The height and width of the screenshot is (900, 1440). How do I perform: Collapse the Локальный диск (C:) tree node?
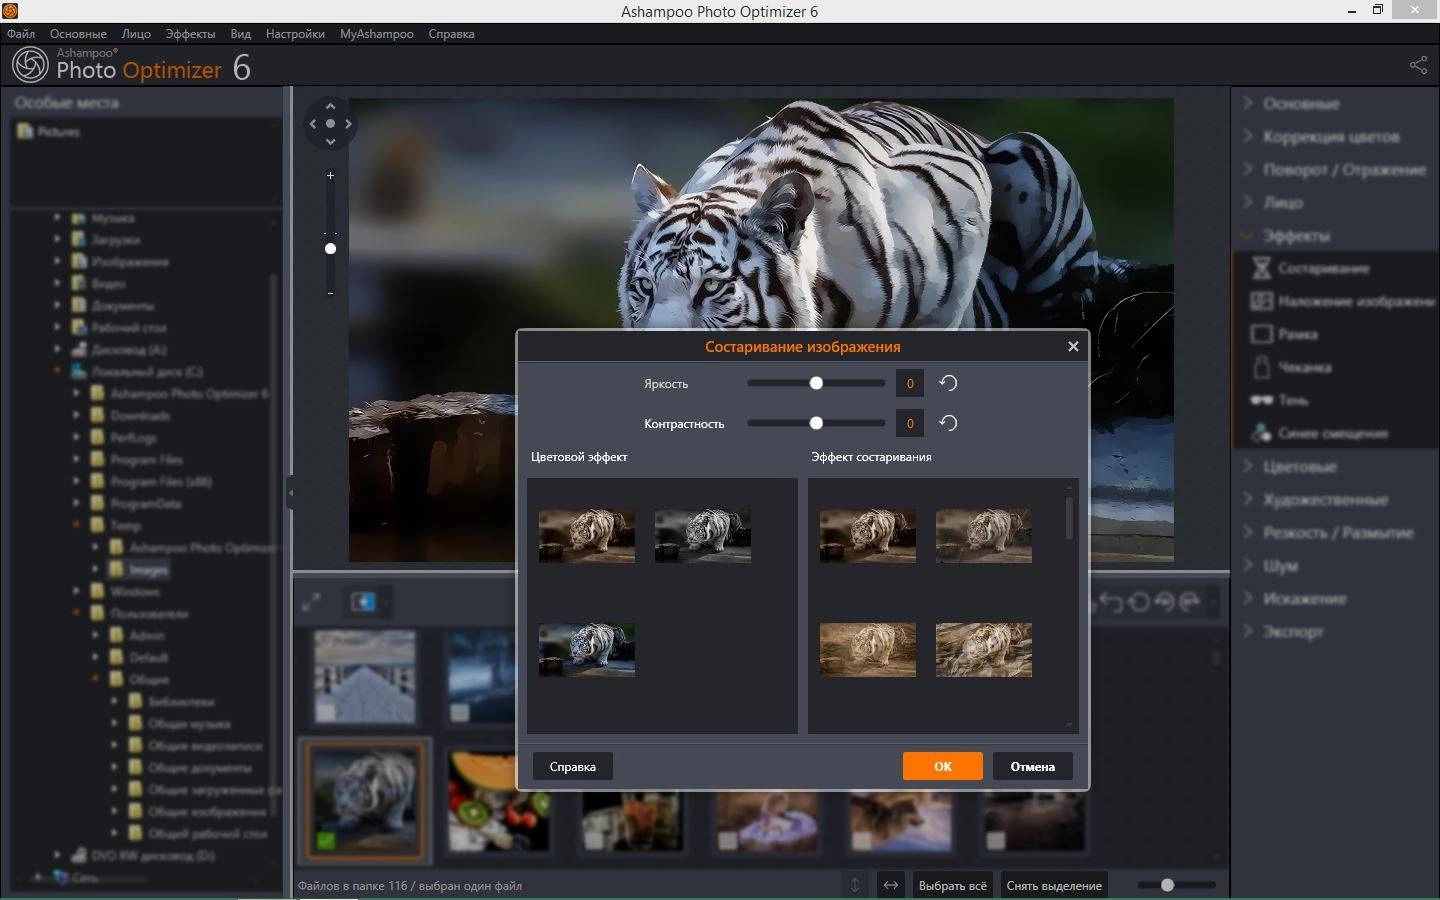(x=57, y=371)
